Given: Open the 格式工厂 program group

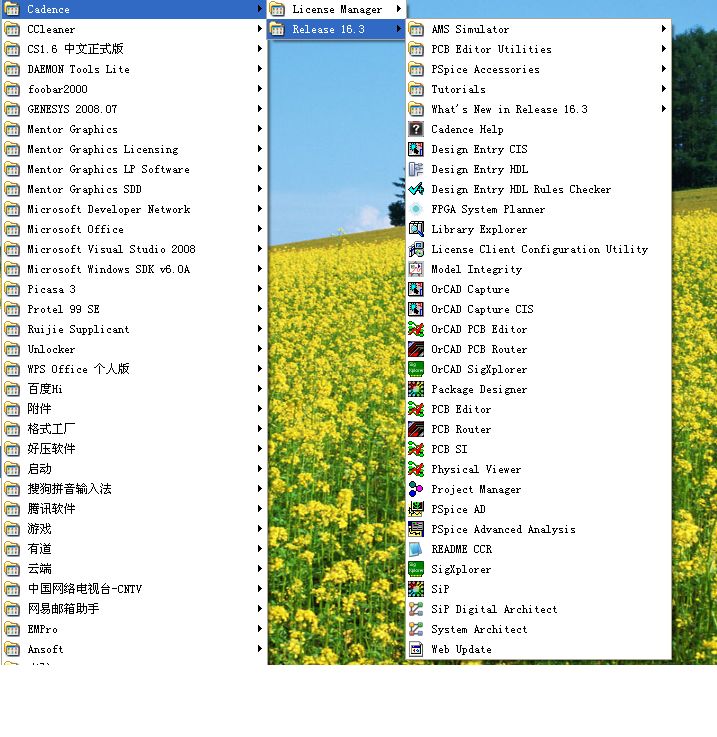Looking at the screenshot, I should point(134,429).
